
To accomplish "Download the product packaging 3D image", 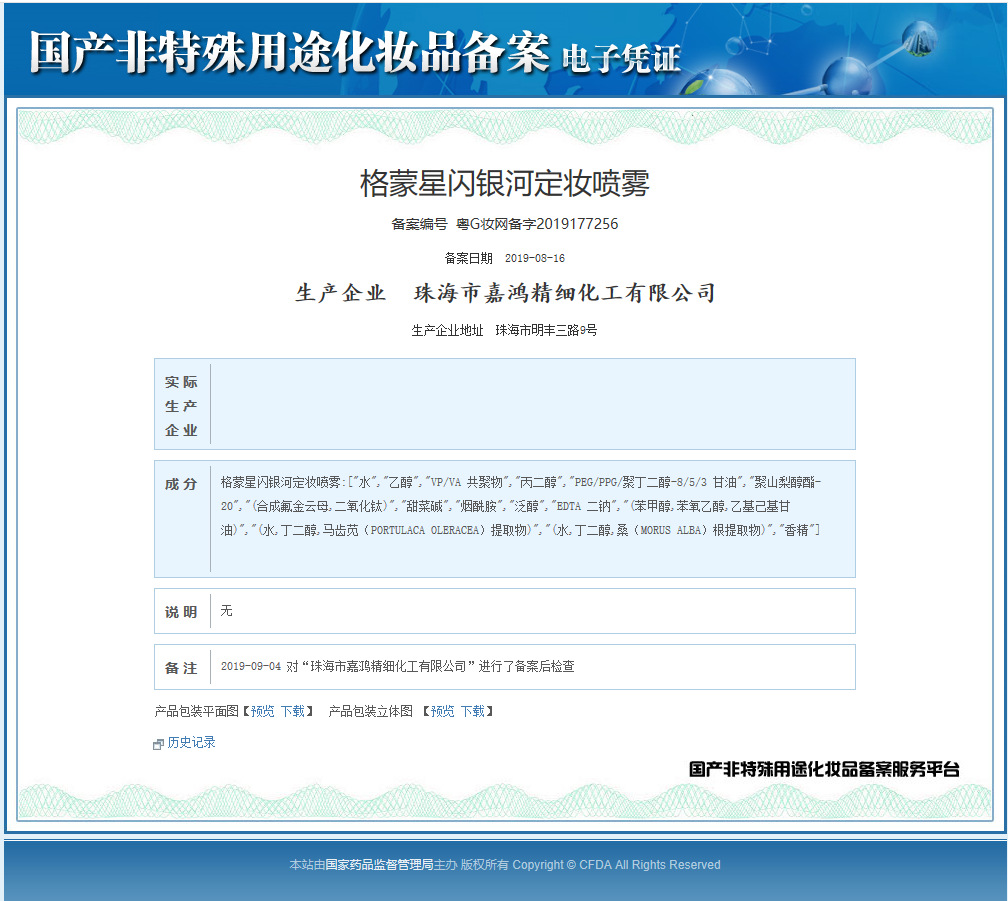I will pyautogui.click(x=472, y=711).
